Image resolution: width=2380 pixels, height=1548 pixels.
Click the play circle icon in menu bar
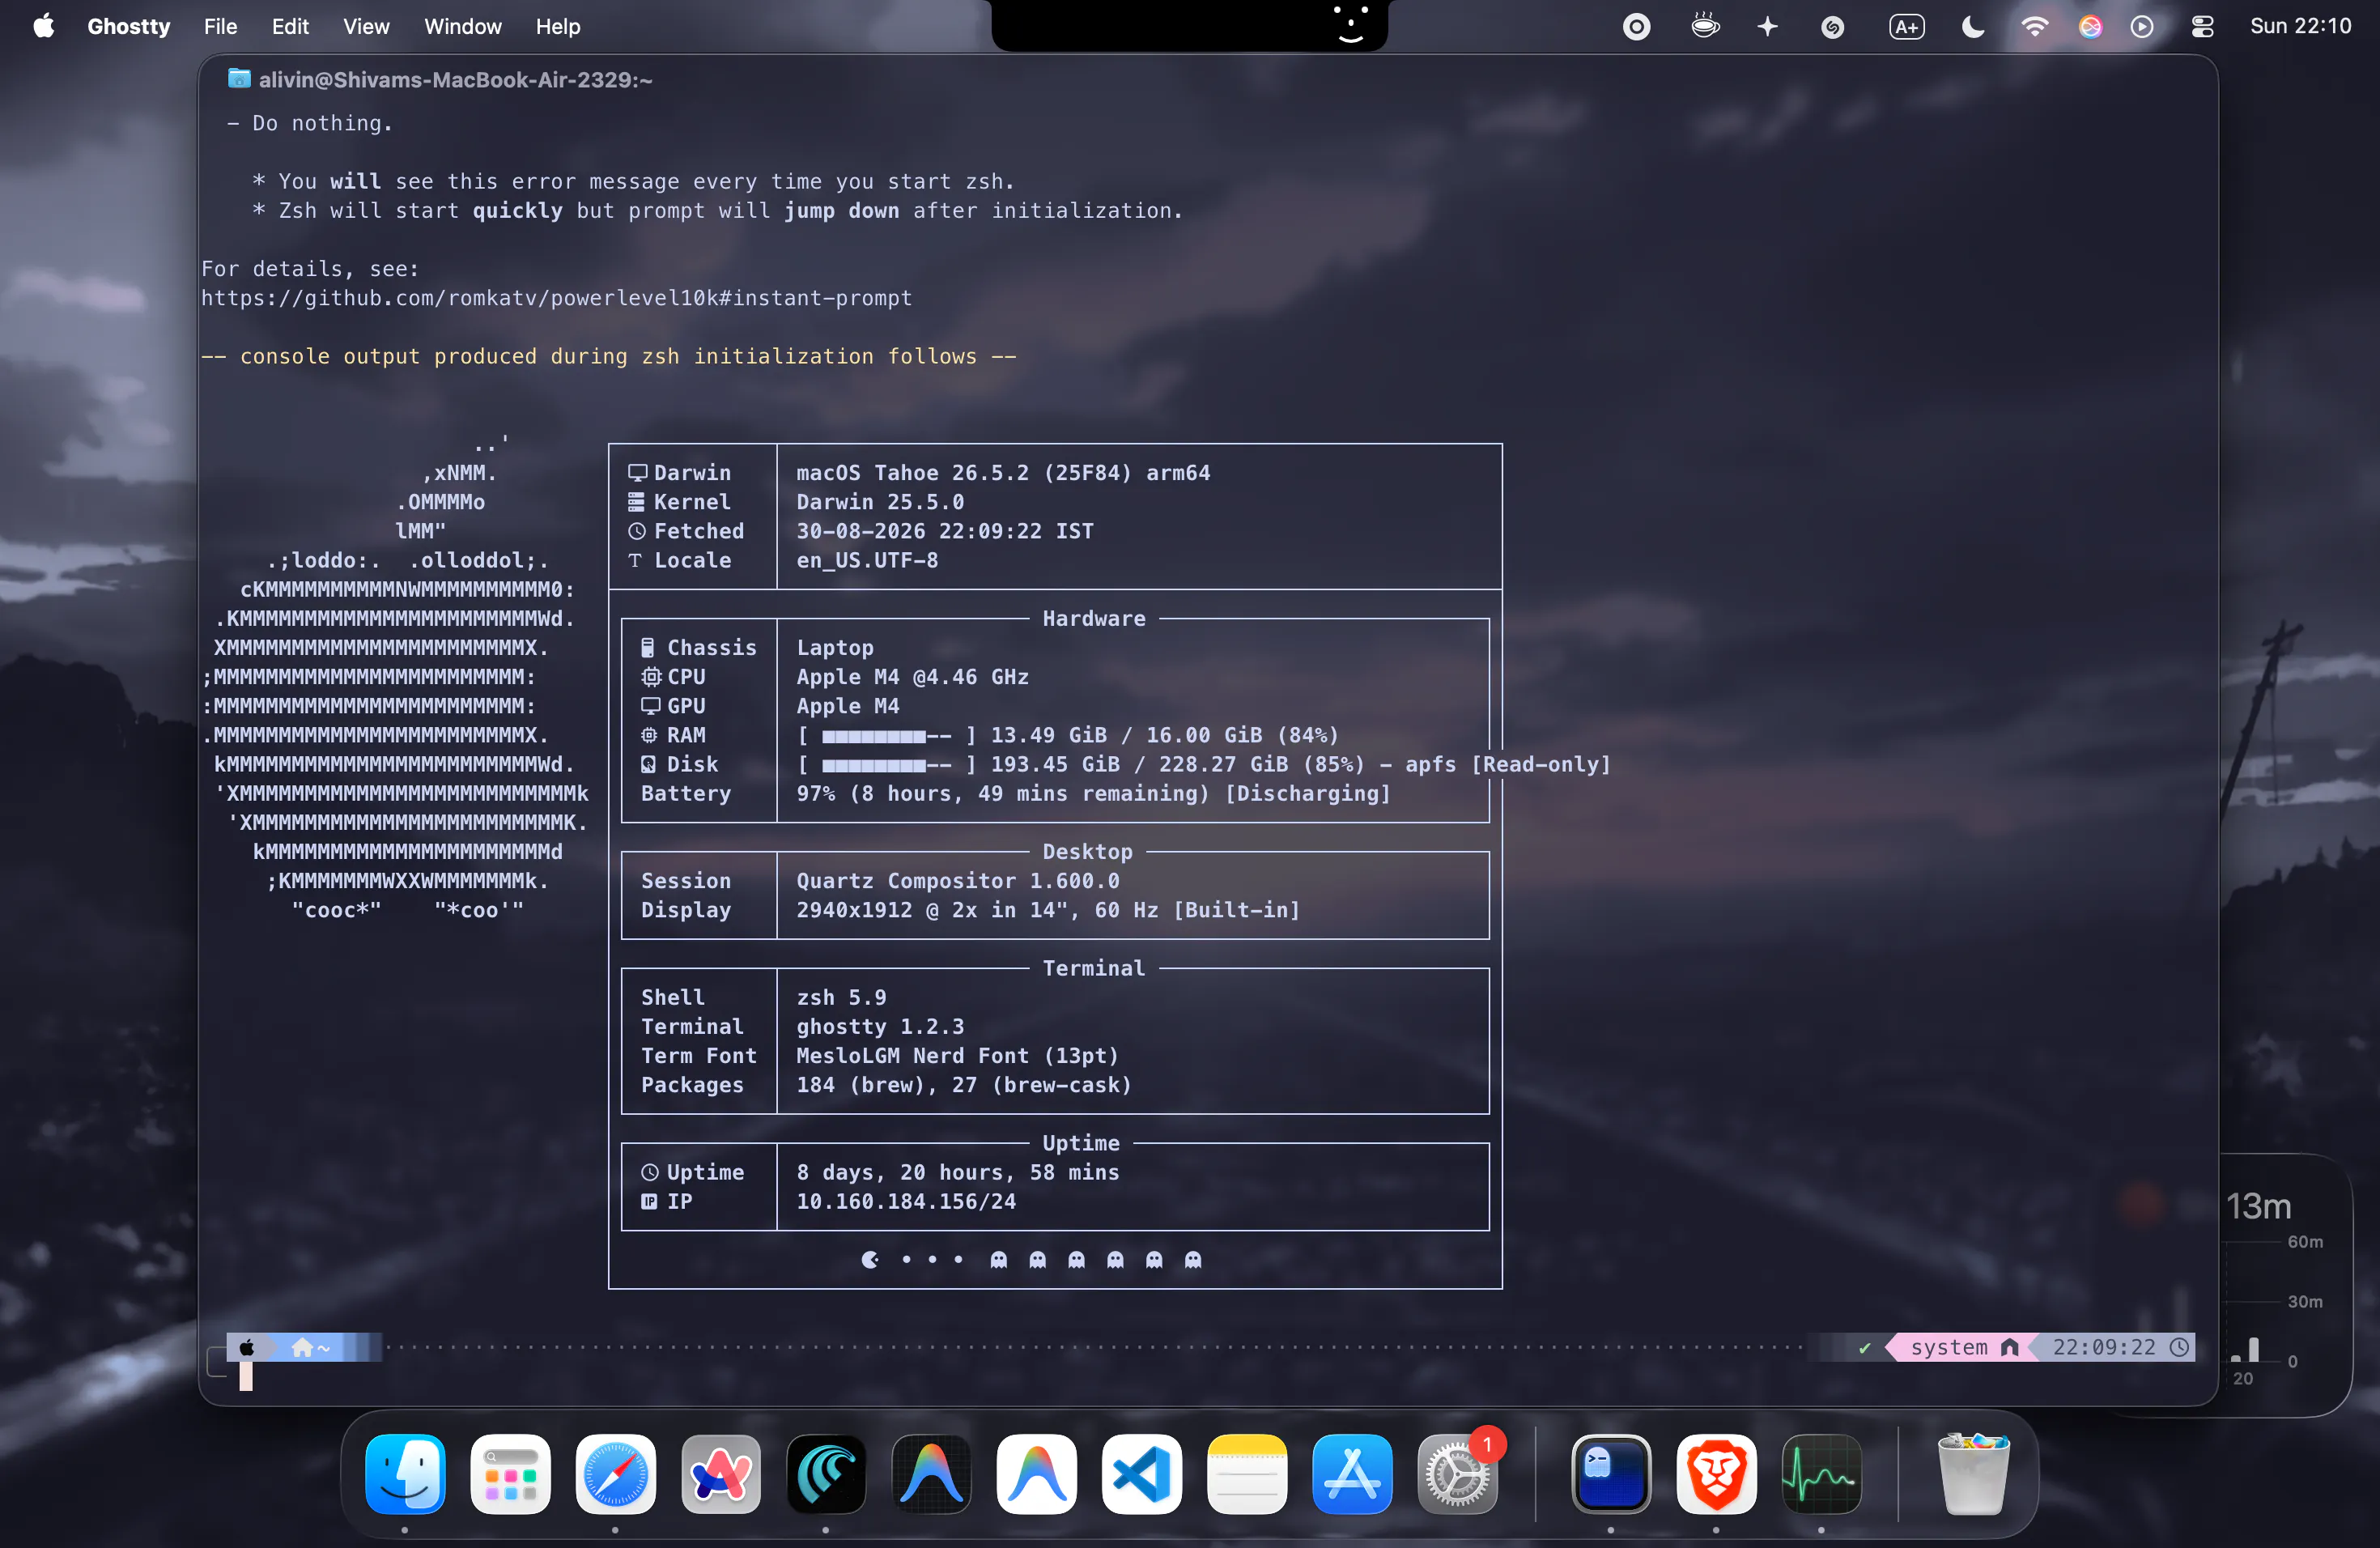(x=2141, y=26)
